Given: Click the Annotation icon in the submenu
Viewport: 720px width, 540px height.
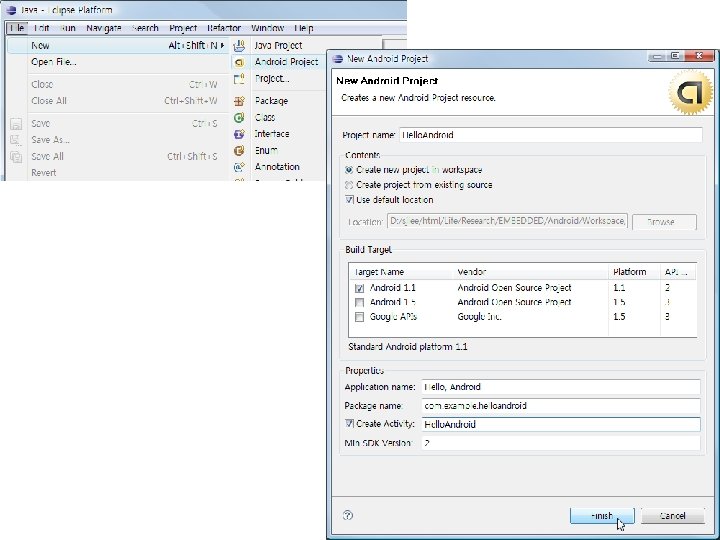Looking at the screenshot, I should 239,167.
